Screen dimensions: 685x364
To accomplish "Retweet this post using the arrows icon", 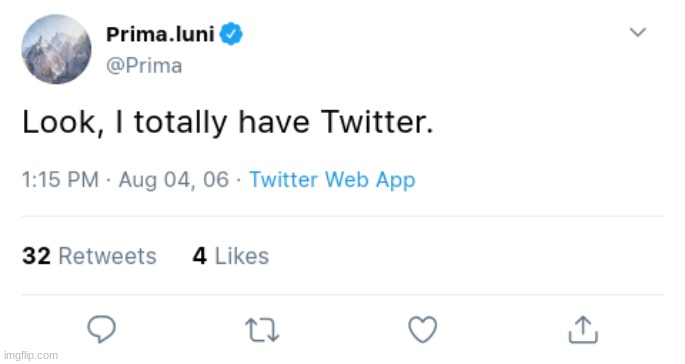I will point(262,330).
